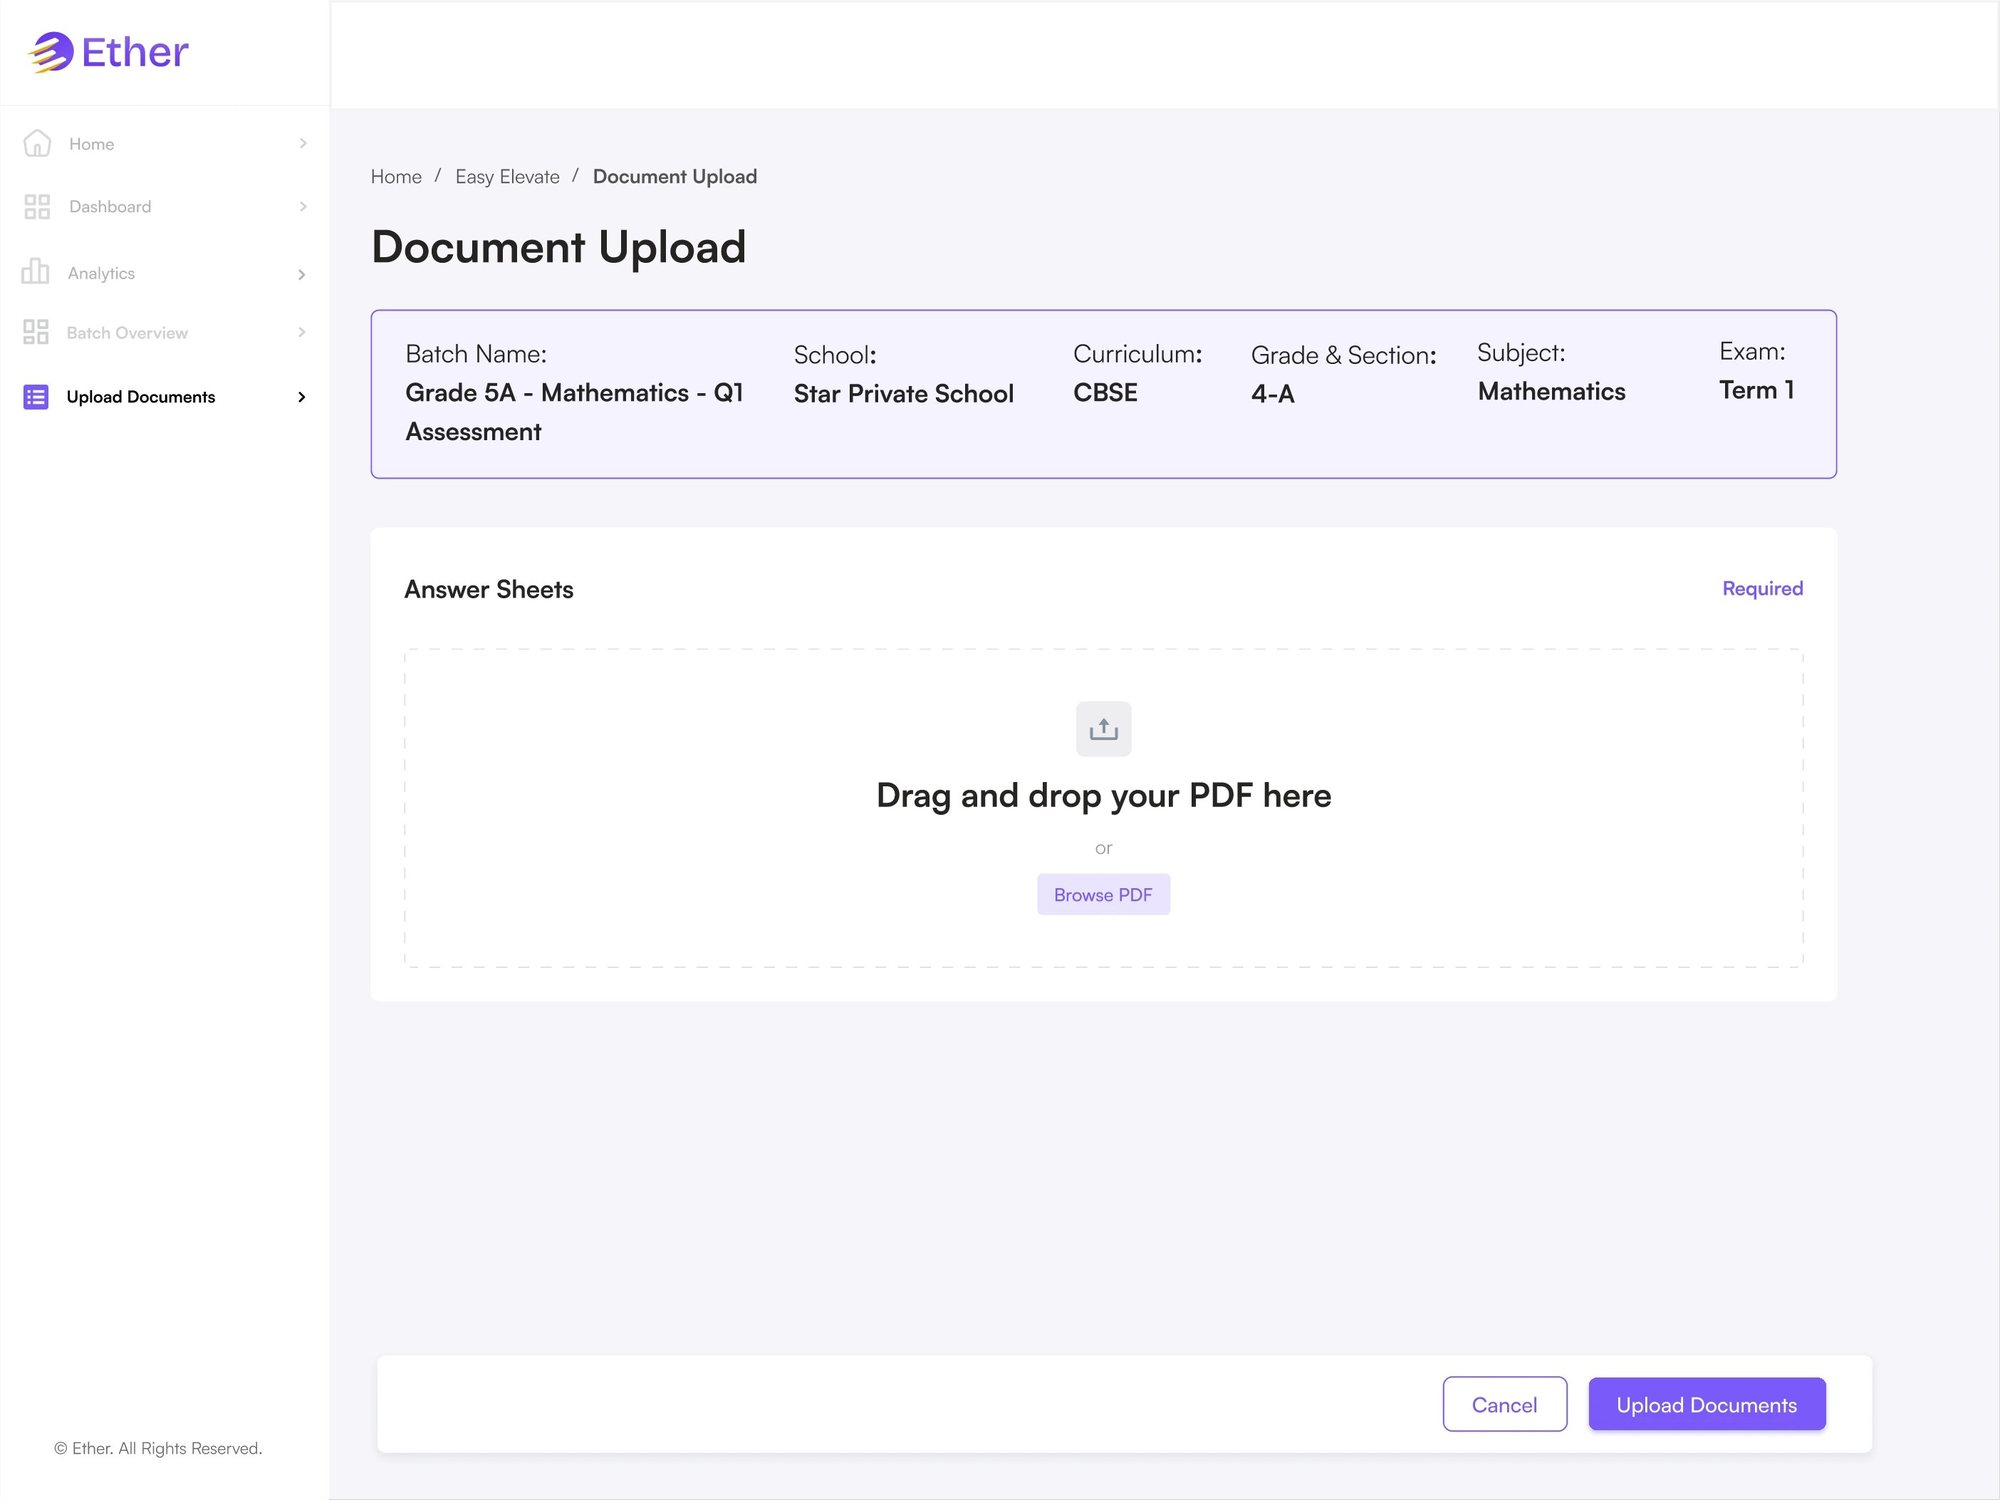
Task: Click the Upload Documents list icon
Action: tap(36, 397)
